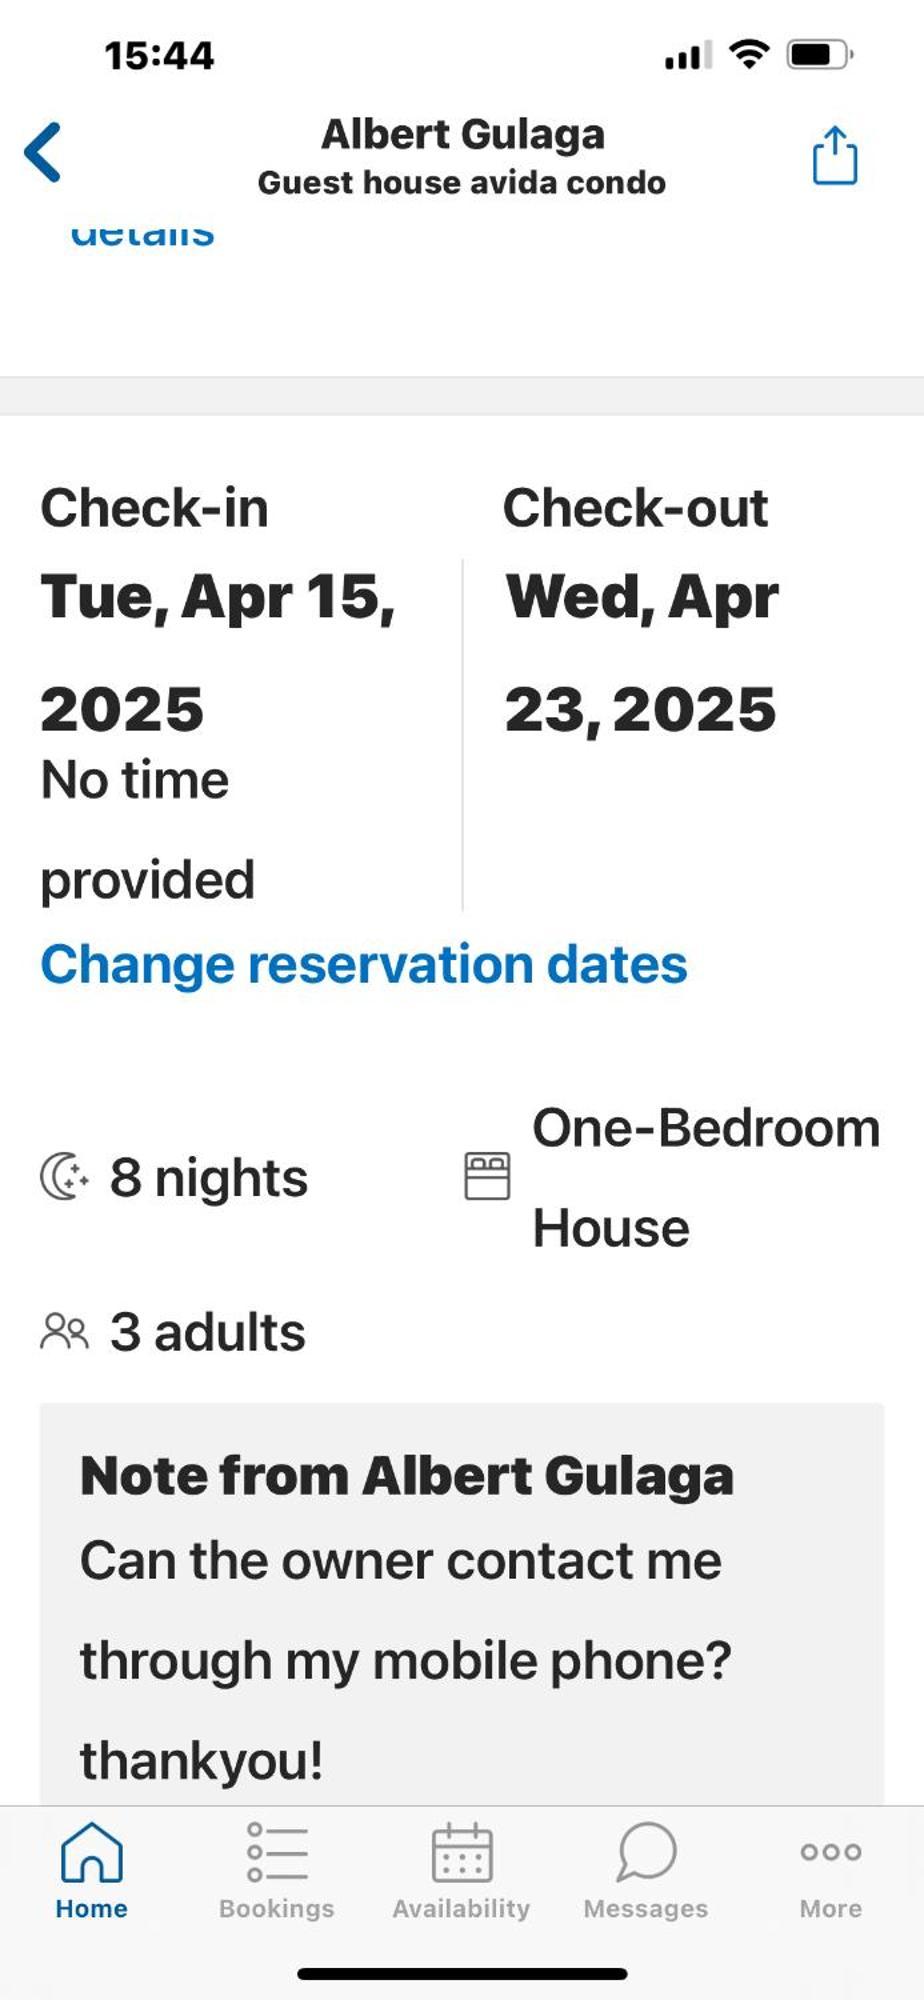Tap the Home house icon
The height and width of the screenshot is (2000, 924).
click(x=92, y=1852)
